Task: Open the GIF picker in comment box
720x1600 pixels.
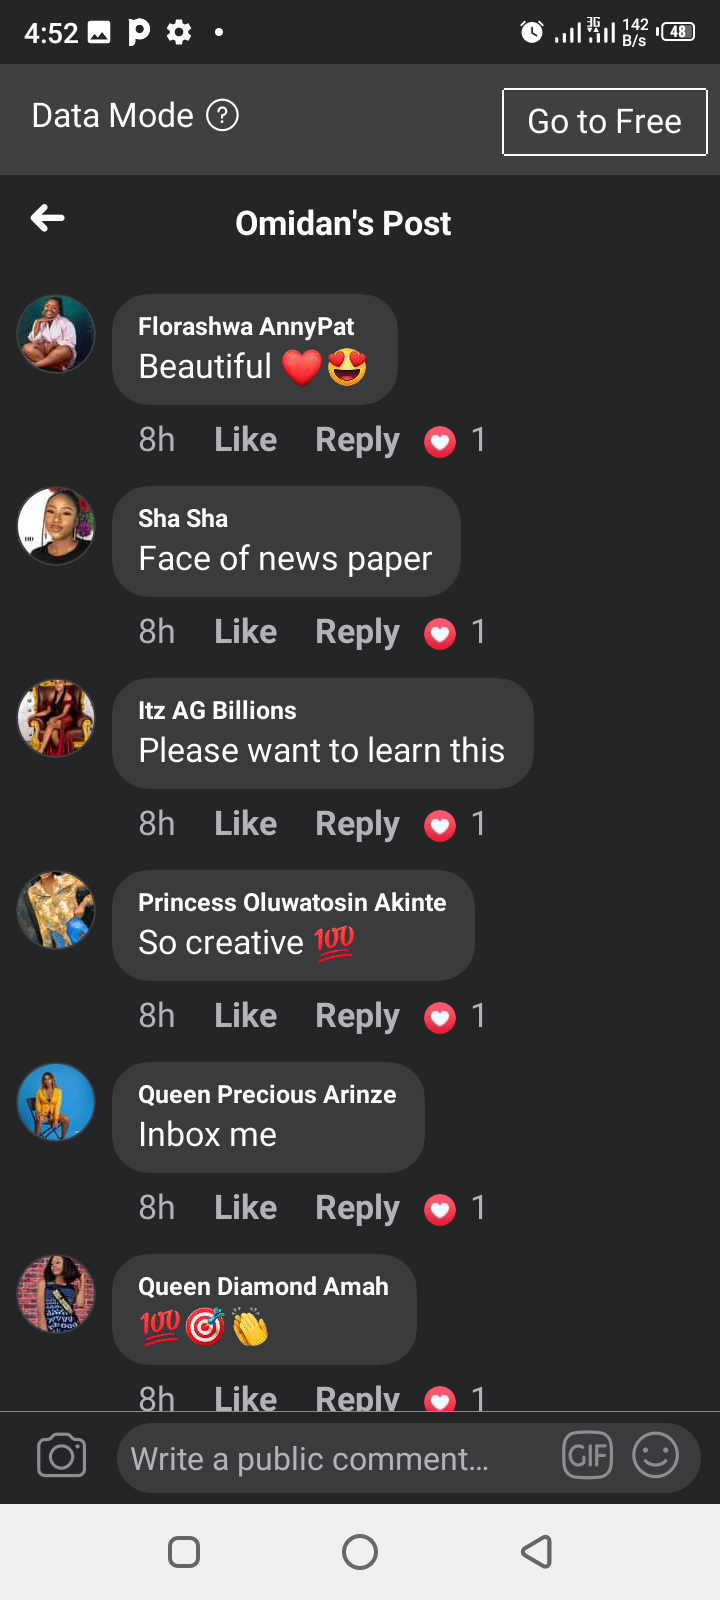Action: point(588,1456)
